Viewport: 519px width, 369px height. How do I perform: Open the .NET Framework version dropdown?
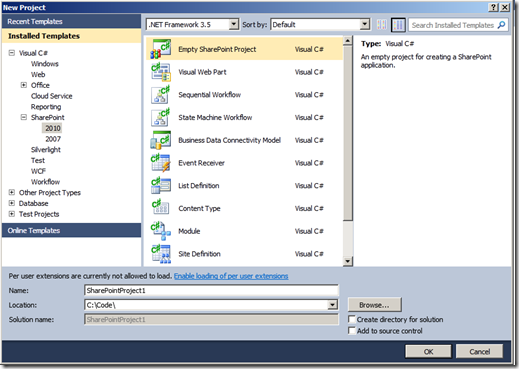(x=234, y=24)
